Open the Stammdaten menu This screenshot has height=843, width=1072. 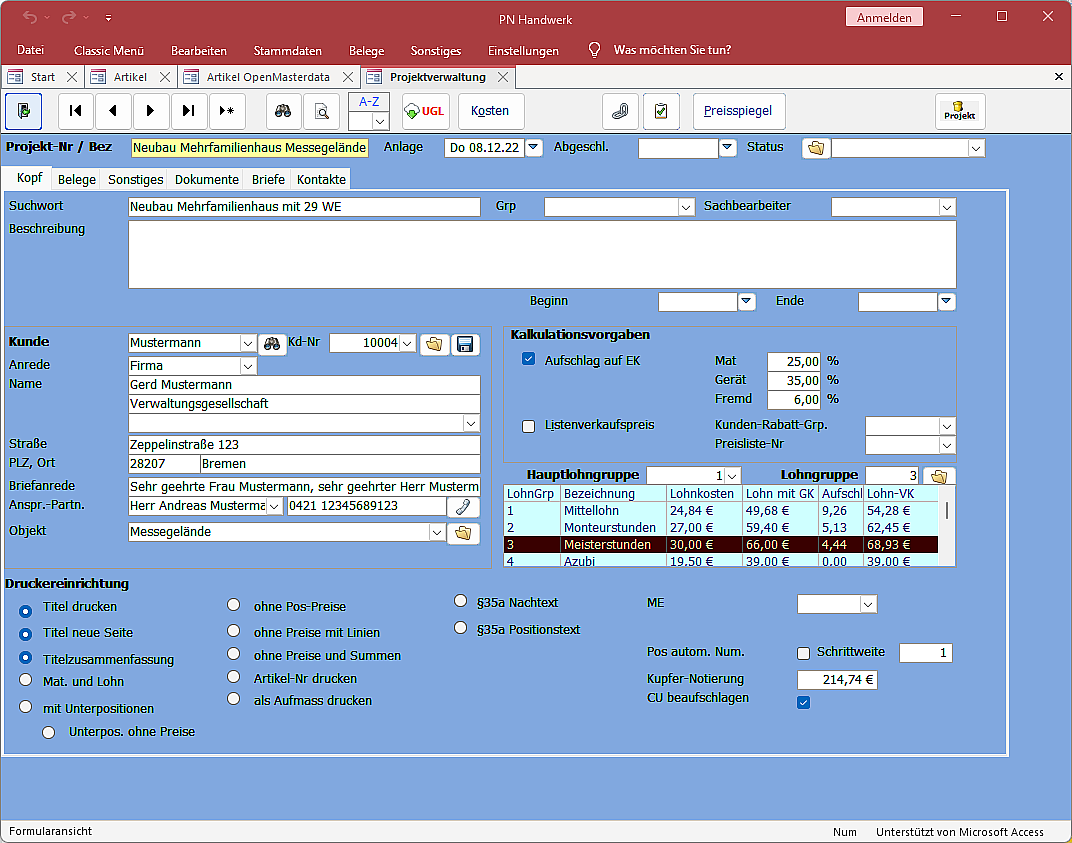(x=287, y=50)
